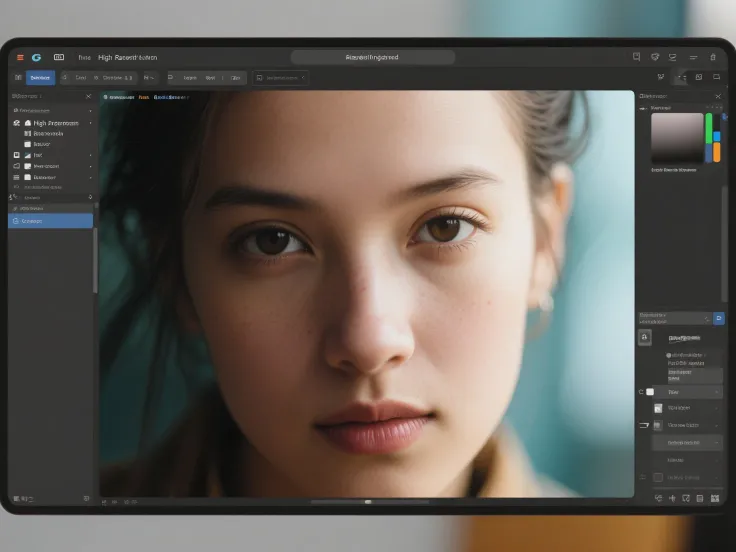736x552 pixels.
Task: Click the branching nodes icon in the second toolbar
Action: pos(661,77)
